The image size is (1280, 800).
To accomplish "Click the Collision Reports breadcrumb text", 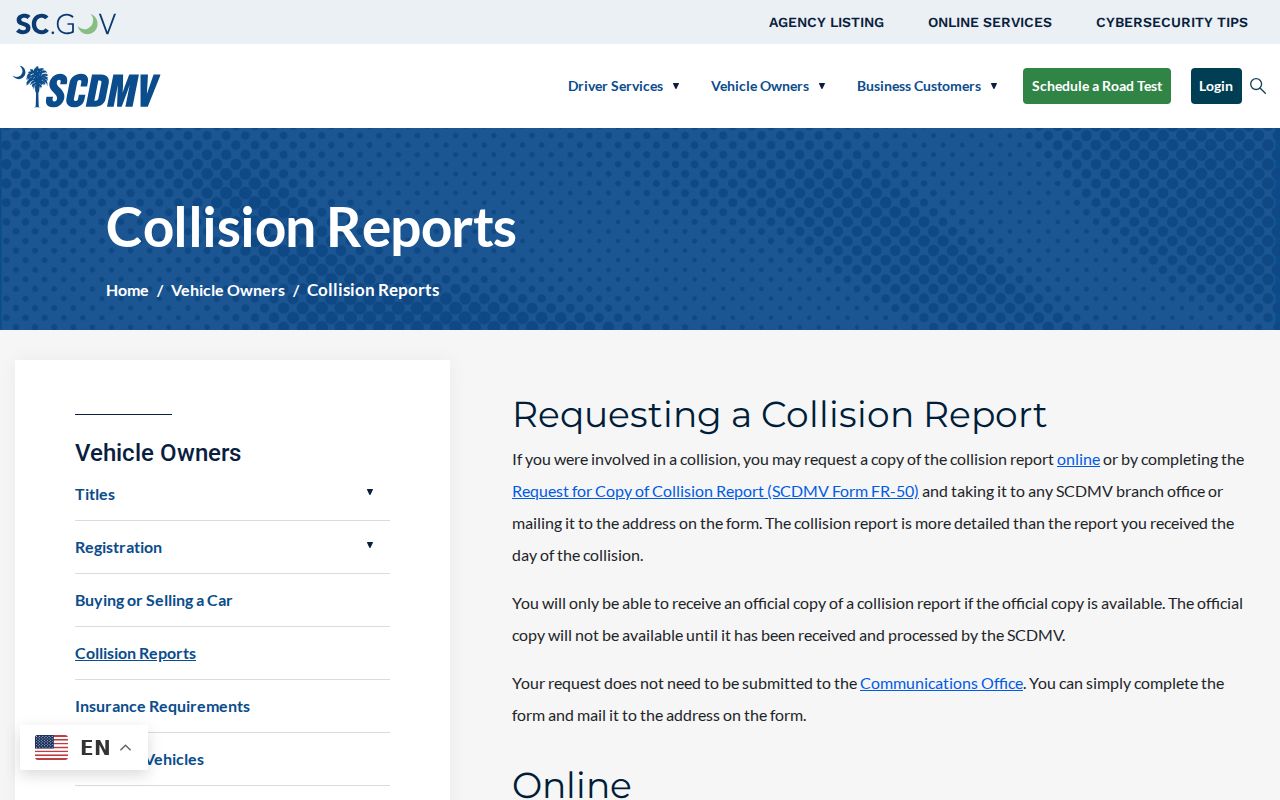I will (373, 290).
